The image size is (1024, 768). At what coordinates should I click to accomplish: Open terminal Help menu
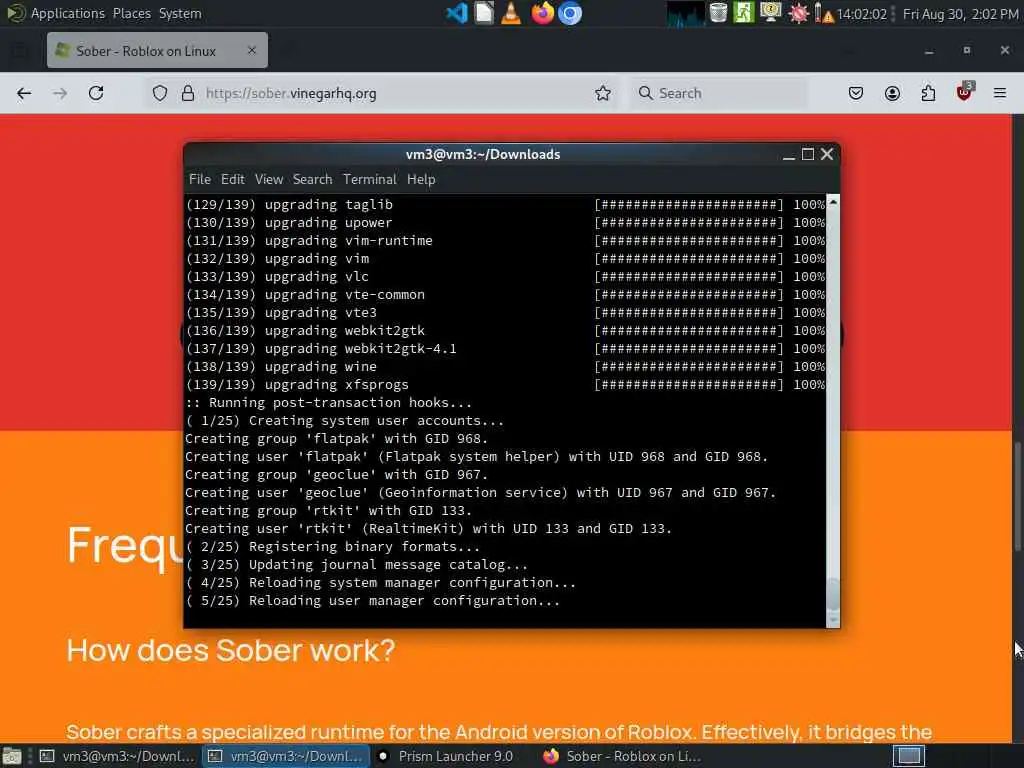point(421,179)
